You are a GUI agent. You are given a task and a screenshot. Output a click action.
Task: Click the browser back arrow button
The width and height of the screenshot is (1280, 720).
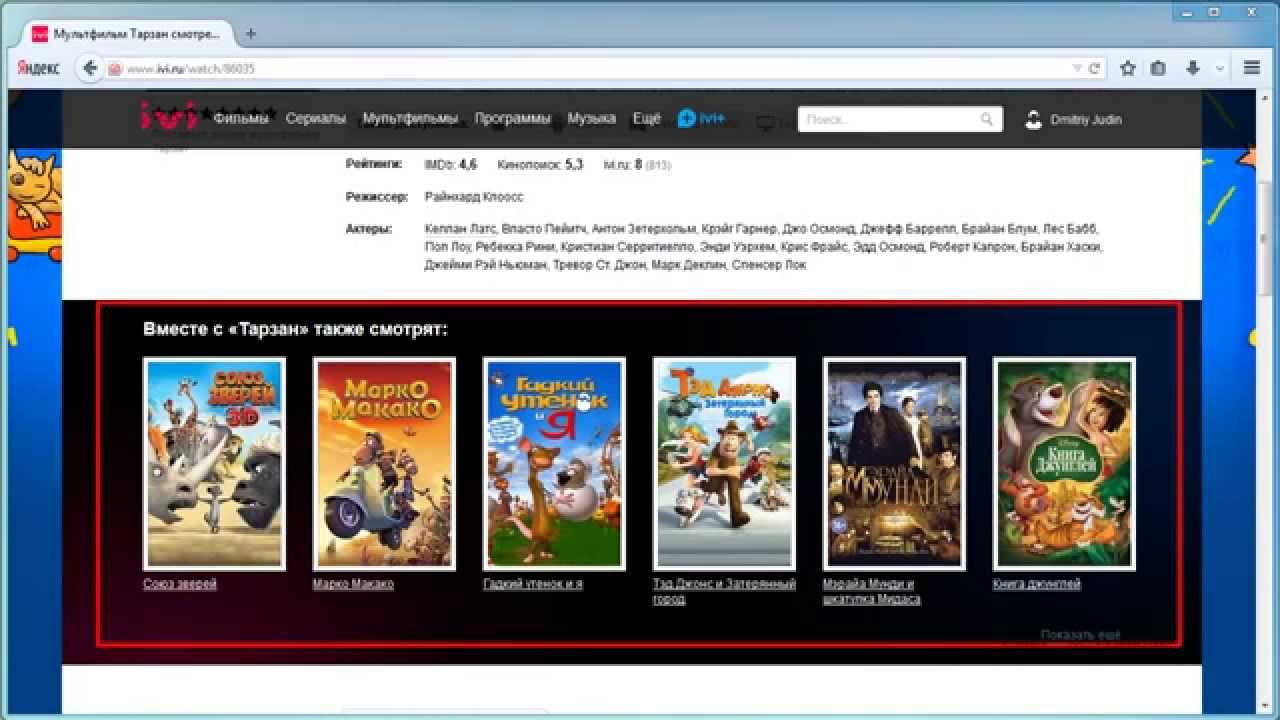click(90, 68)
